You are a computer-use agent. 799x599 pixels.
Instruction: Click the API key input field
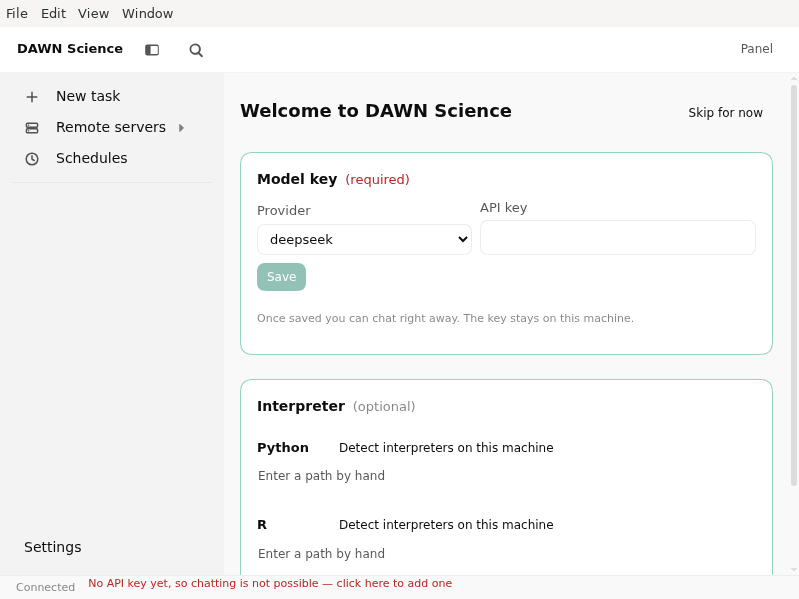(618, 237)
